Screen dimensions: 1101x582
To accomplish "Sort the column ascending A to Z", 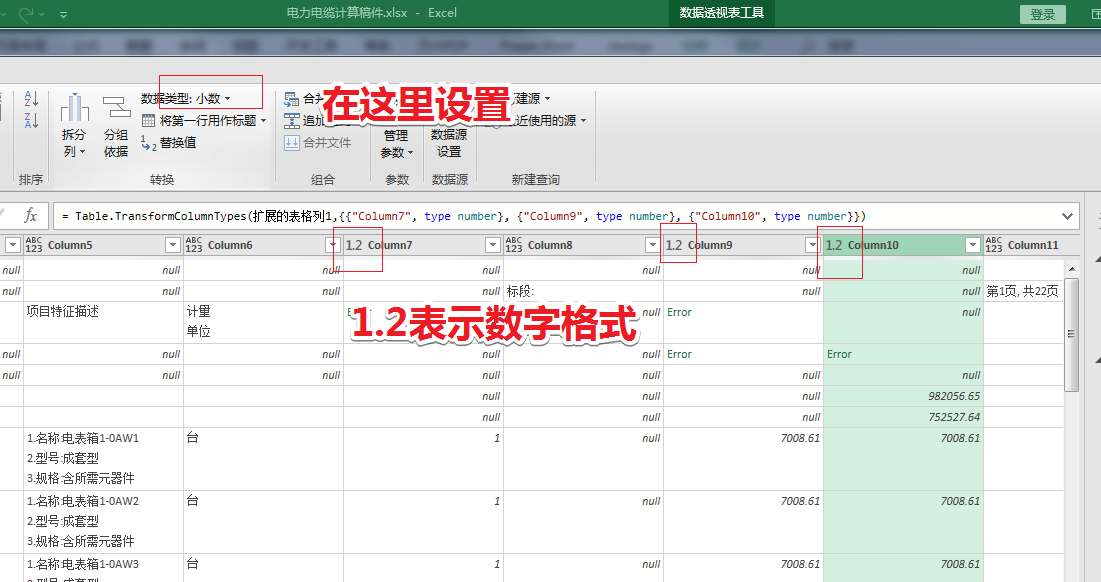I will (32, 98).
